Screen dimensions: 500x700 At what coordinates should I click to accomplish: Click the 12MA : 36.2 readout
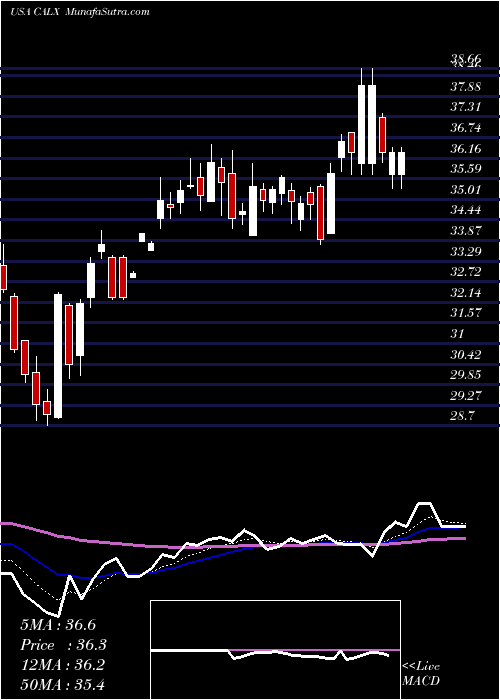(x=62, y=665)
